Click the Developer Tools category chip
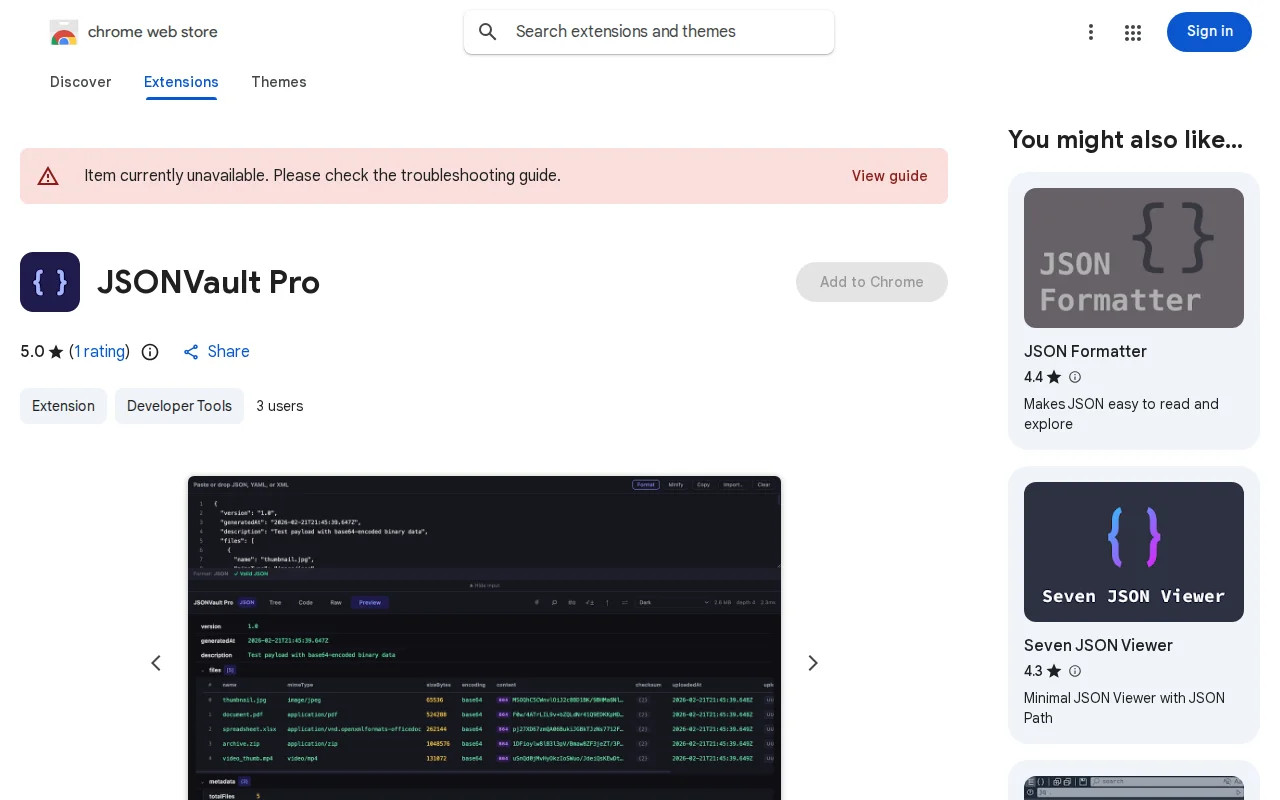 click(179, 406)
